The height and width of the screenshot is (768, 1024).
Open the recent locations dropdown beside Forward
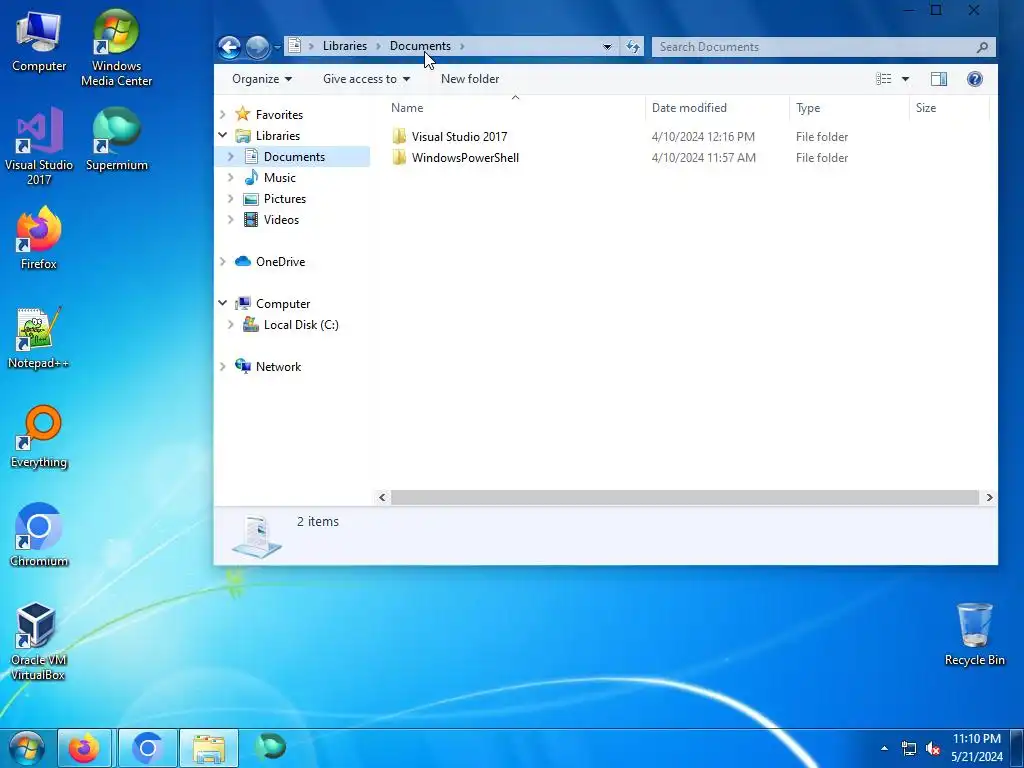[x=277, y=47]
